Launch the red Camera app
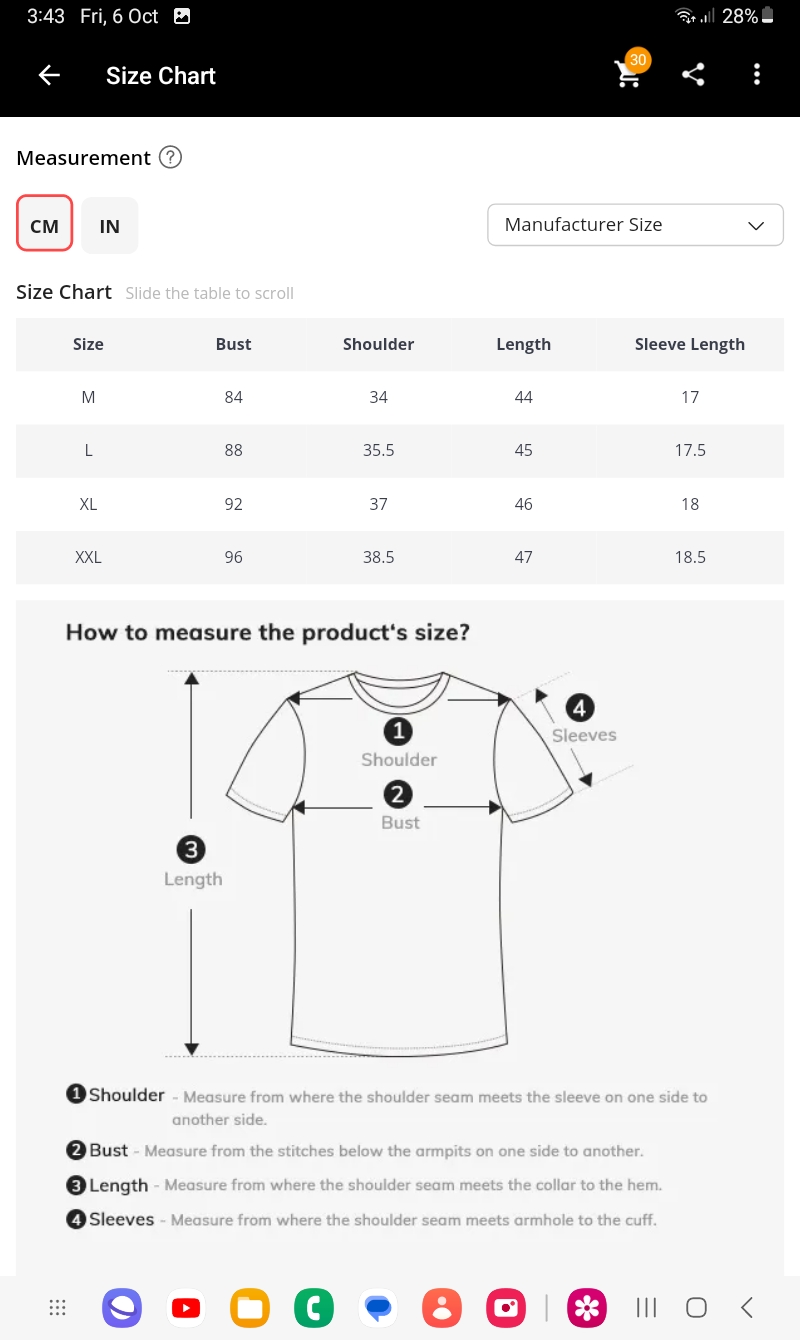 point(506,1307)
